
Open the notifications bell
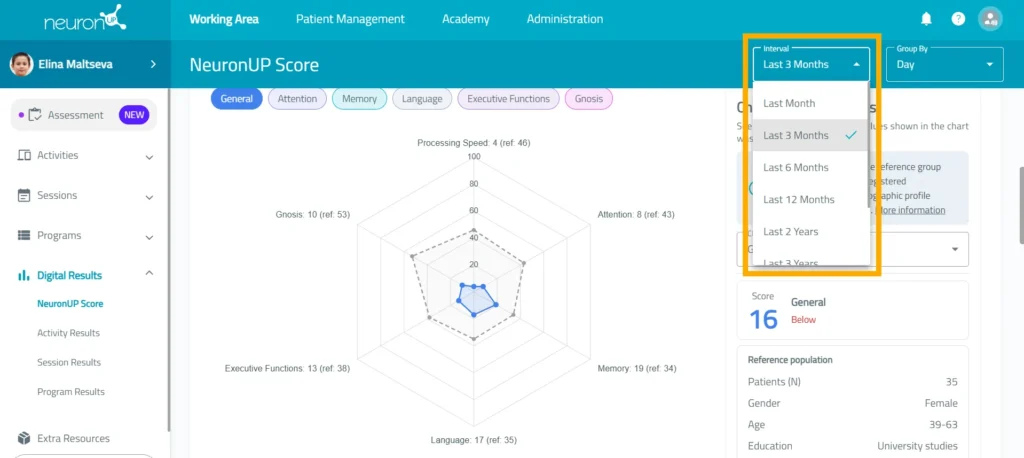(x=926, y=20)
